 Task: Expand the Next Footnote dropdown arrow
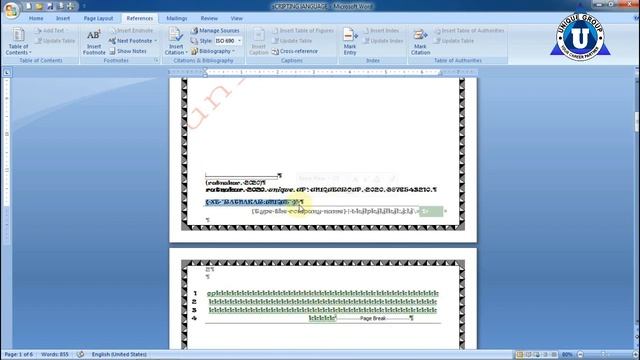[x=156, y=41]
